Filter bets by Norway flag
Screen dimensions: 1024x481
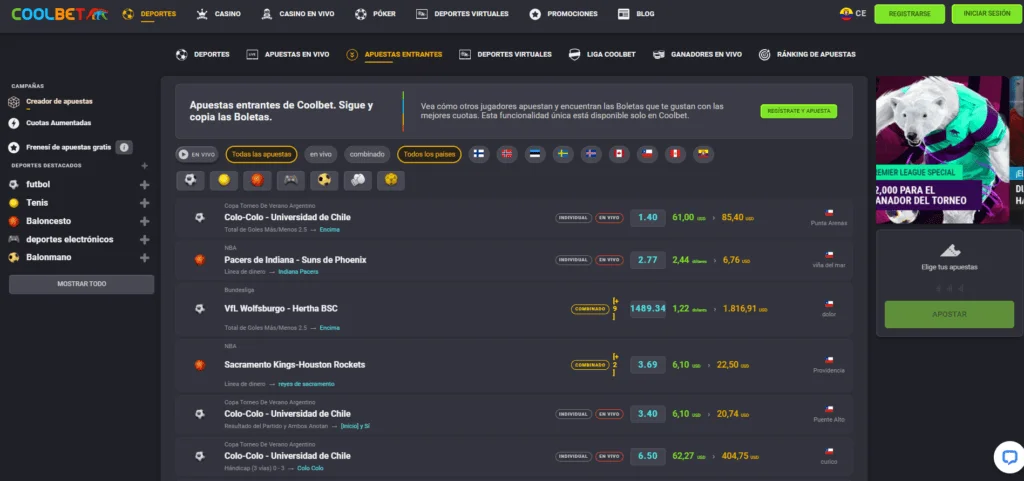coord(507,154)
